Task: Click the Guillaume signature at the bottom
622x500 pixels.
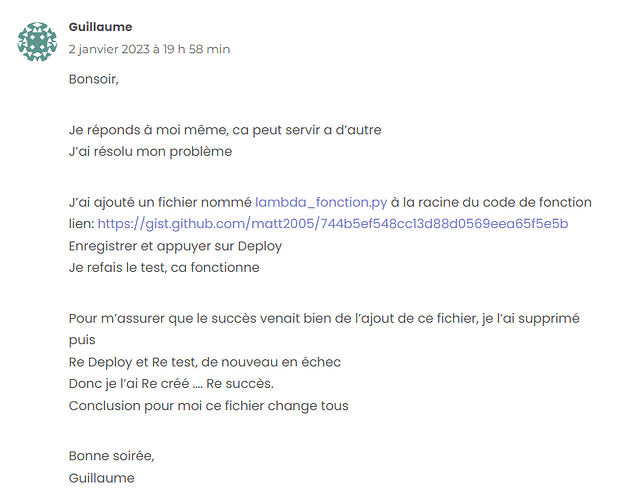Action: pos(102,478)
